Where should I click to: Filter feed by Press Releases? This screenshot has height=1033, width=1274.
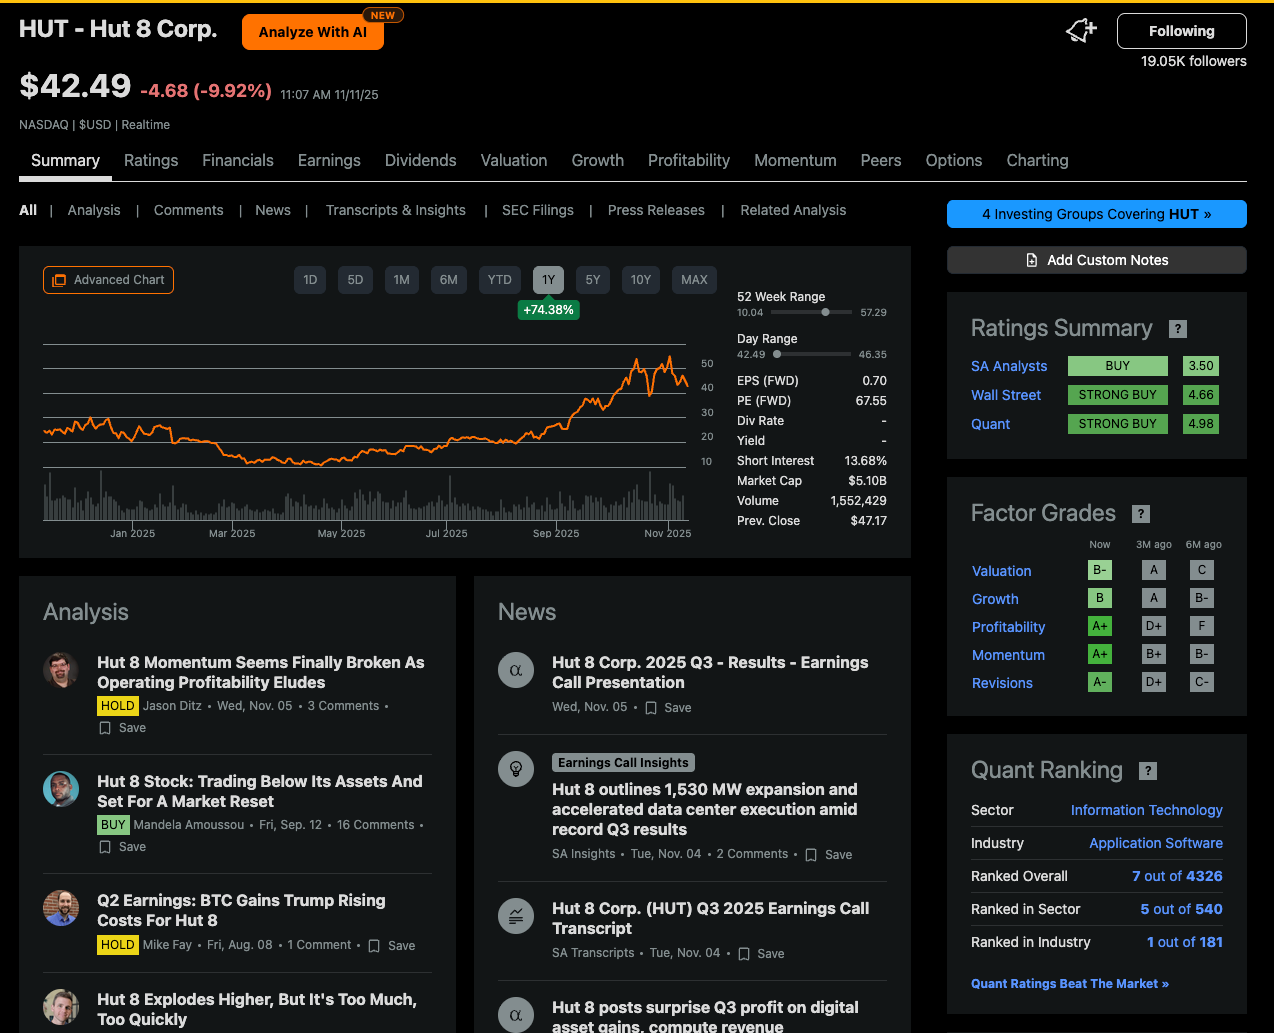[656, 210]
